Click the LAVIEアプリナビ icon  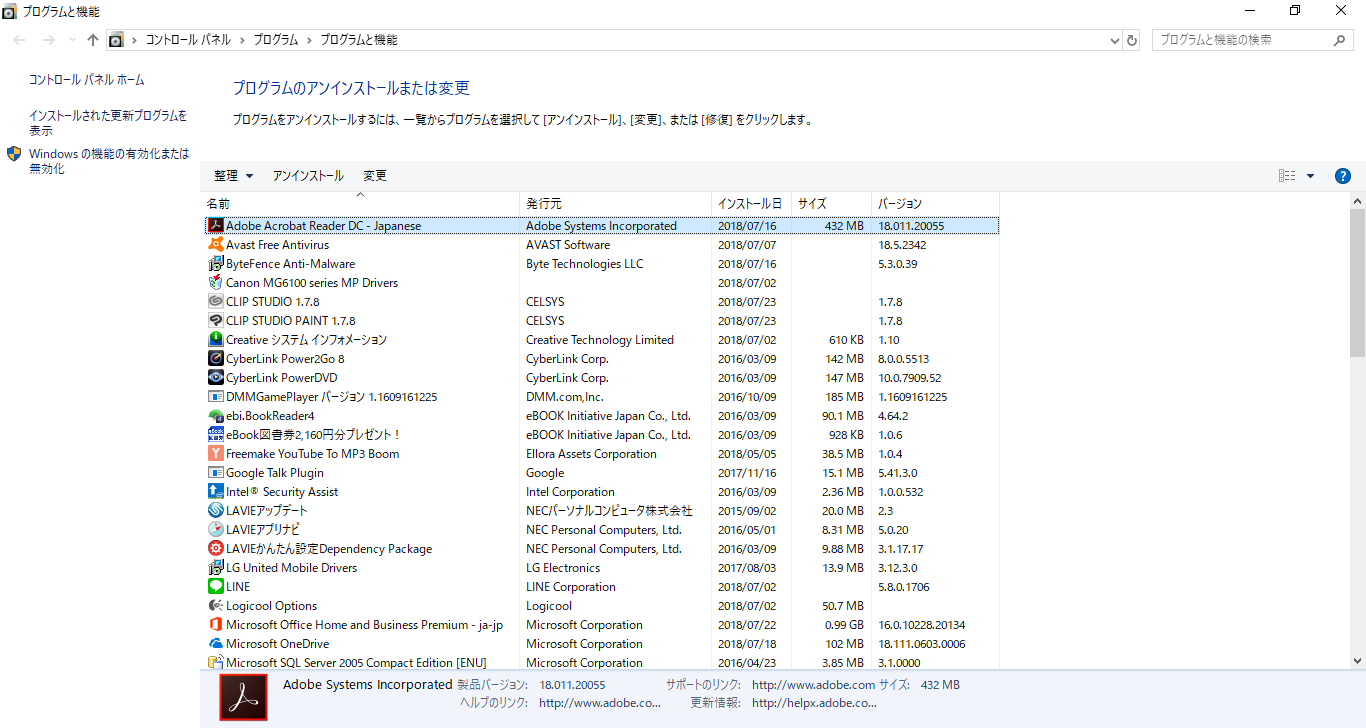point(215,530)
